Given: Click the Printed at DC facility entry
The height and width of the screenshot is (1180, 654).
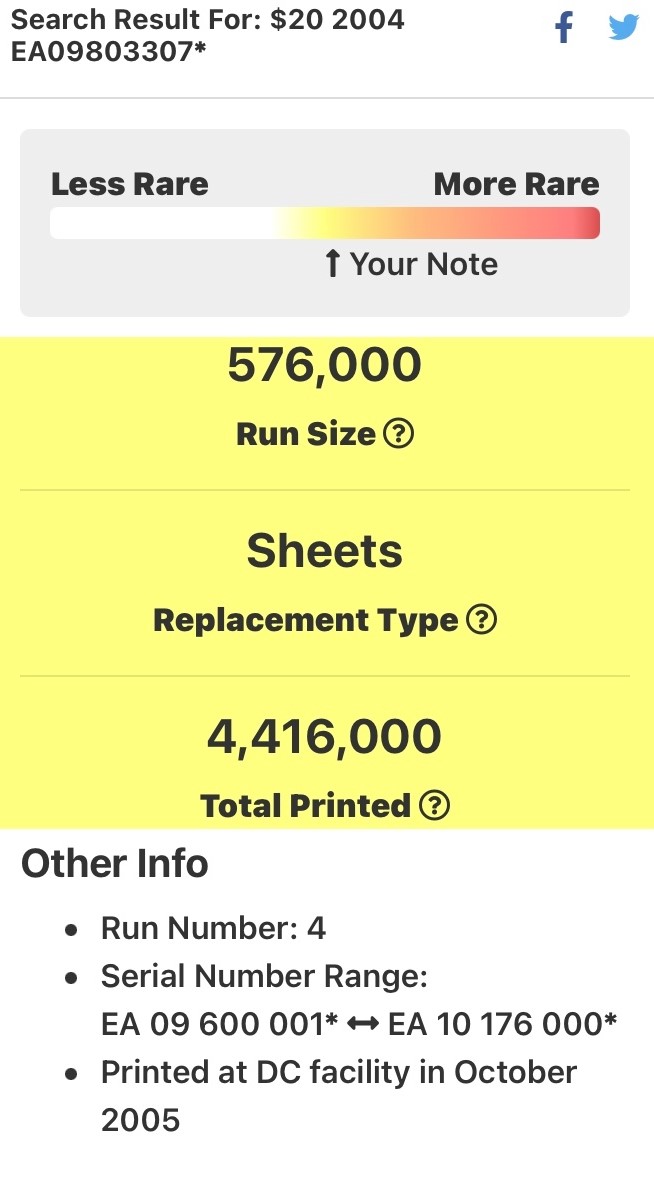Looking at the screenshot, I should click(339, 1096).
